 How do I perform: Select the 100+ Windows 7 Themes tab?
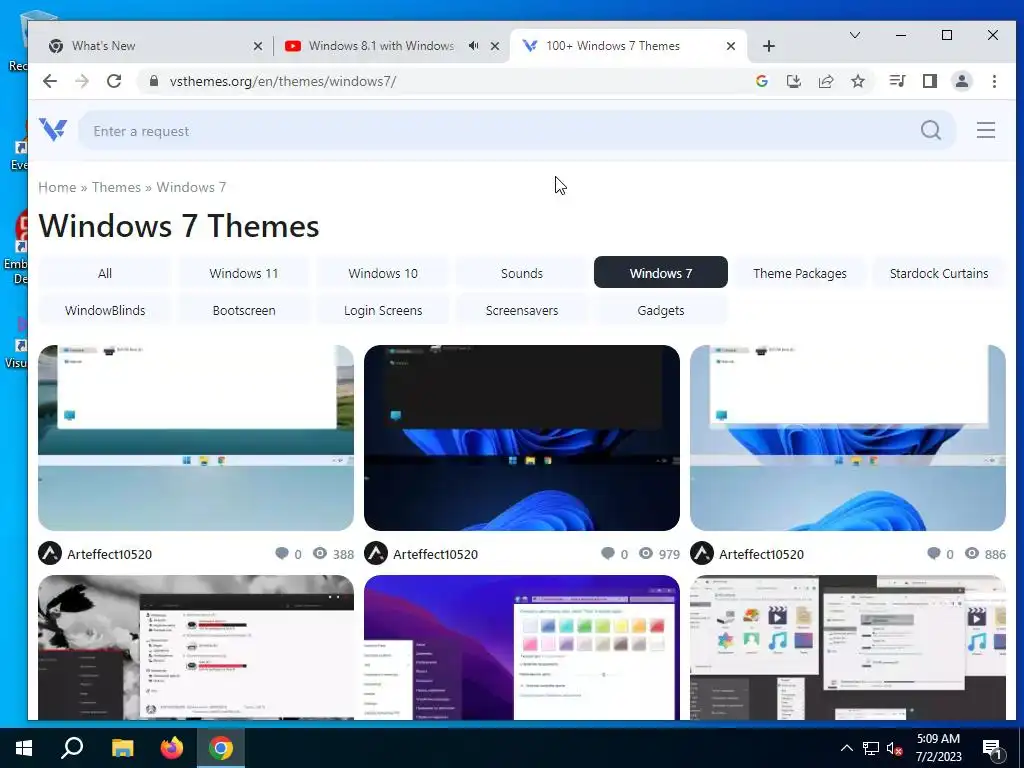point(628,46)
